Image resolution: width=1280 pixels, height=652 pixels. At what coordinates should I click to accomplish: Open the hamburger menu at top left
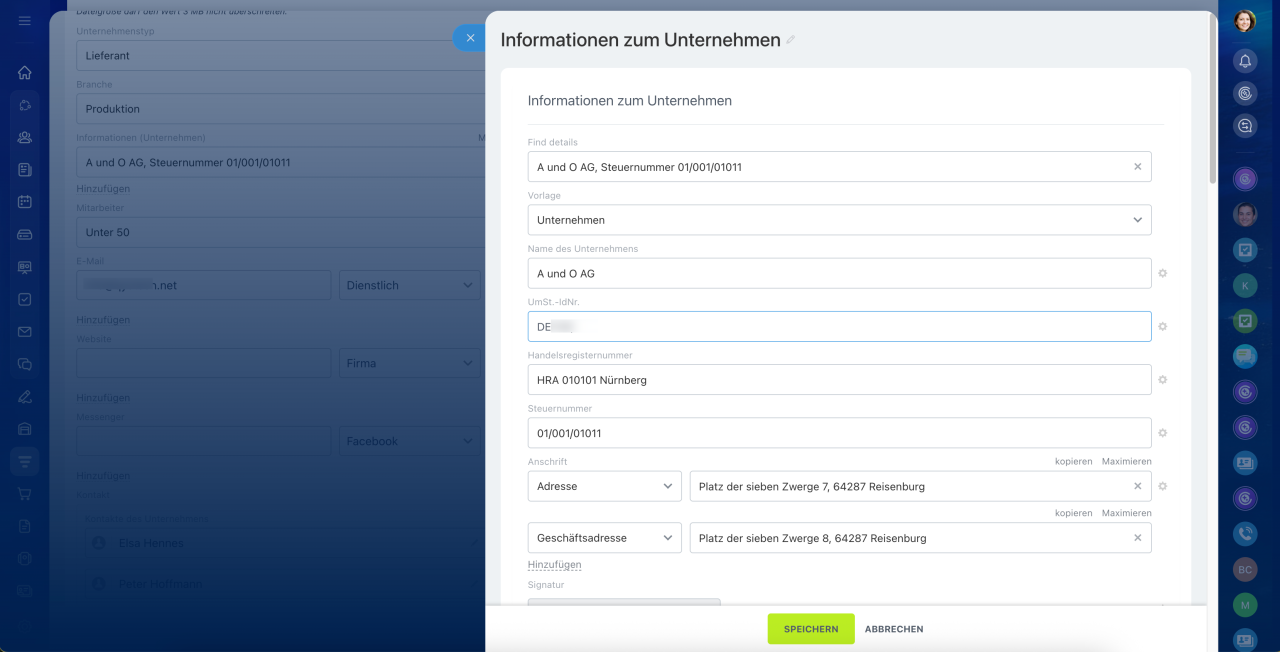click(x=25, y=21)
